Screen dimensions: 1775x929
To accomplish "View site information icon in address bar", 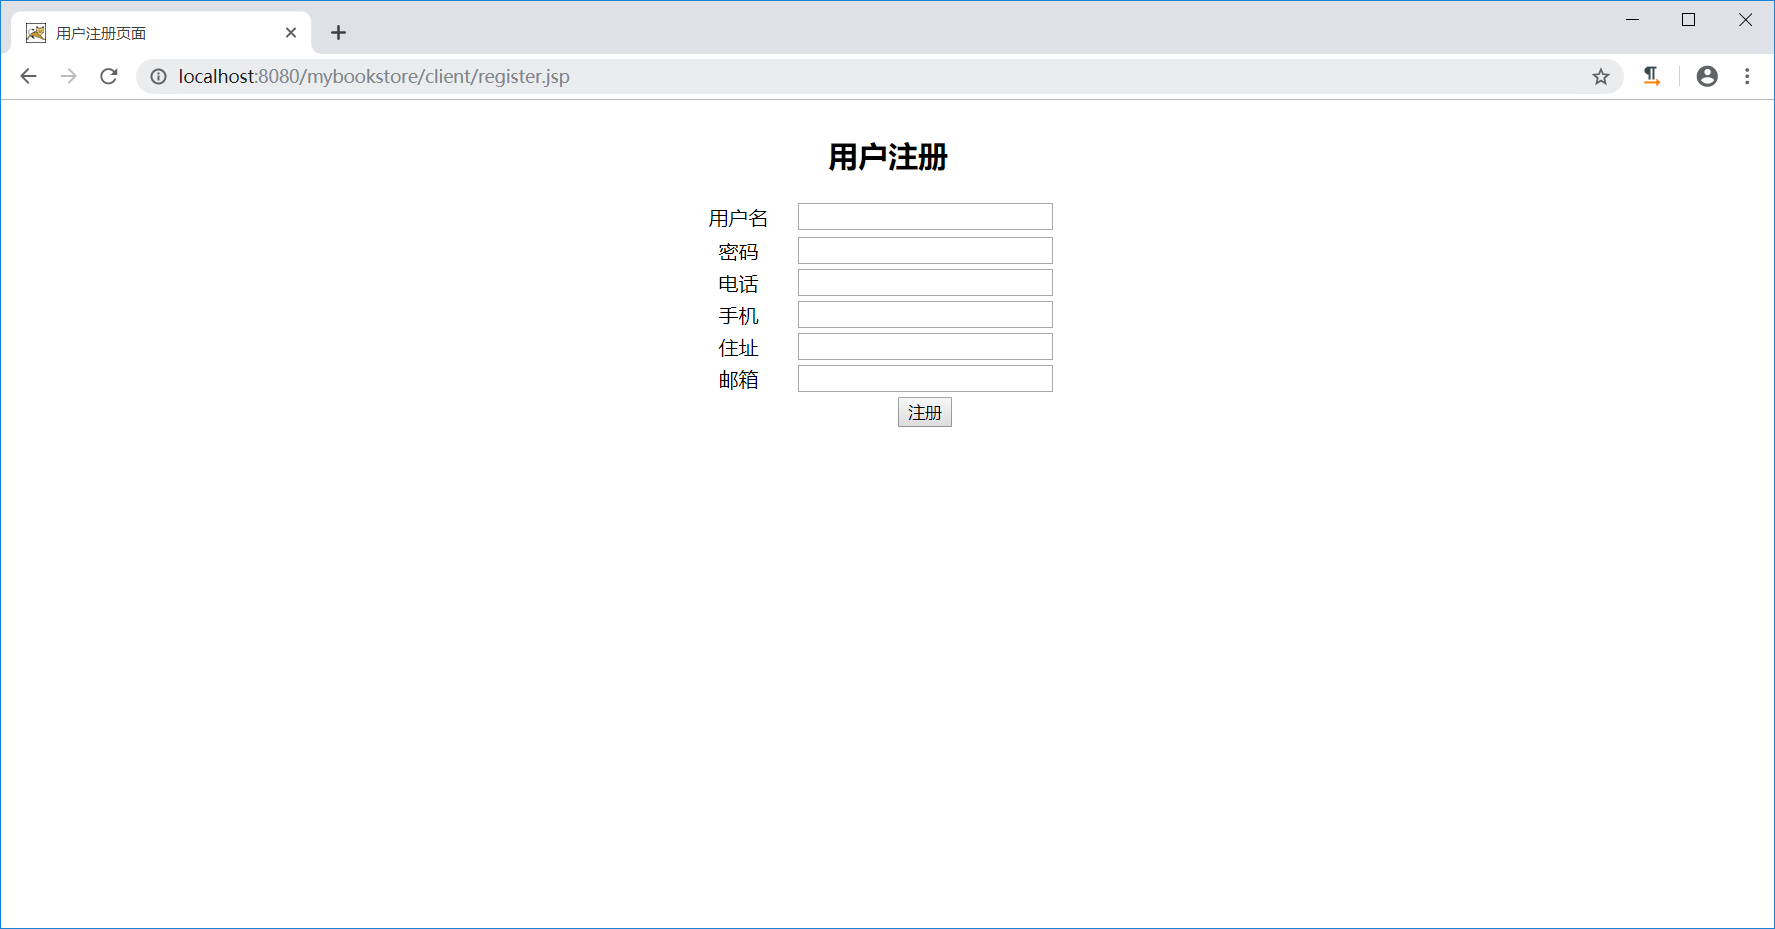I will tap(158, 76).
